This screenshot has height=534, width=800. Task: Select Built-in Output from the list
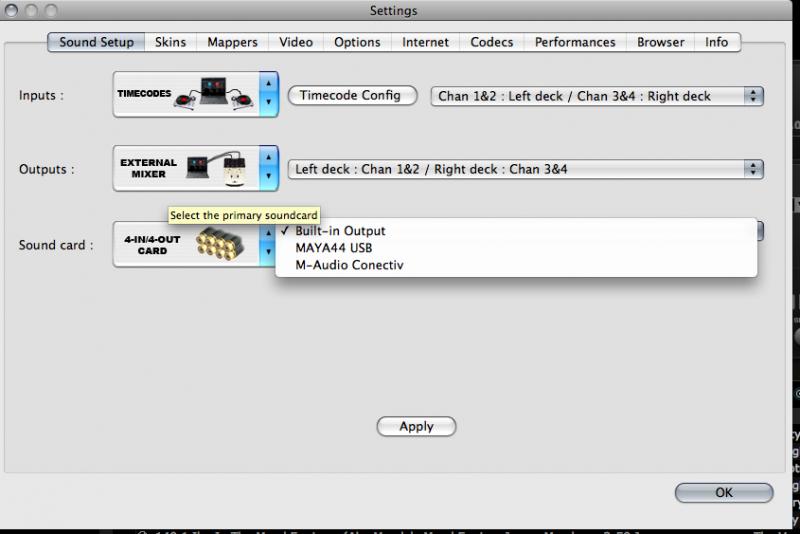[340, 231]
